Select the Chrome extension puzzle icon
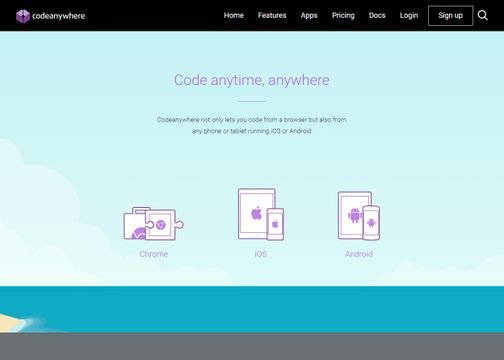 coord(153,223)
